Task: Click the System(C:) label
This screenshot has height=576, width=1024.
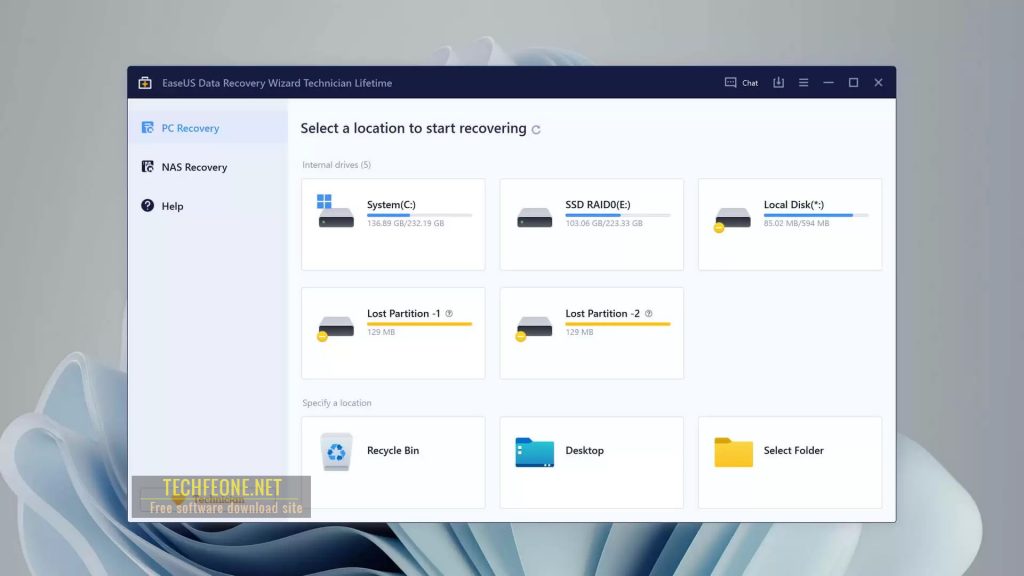Action: click(x=391, y=204)
